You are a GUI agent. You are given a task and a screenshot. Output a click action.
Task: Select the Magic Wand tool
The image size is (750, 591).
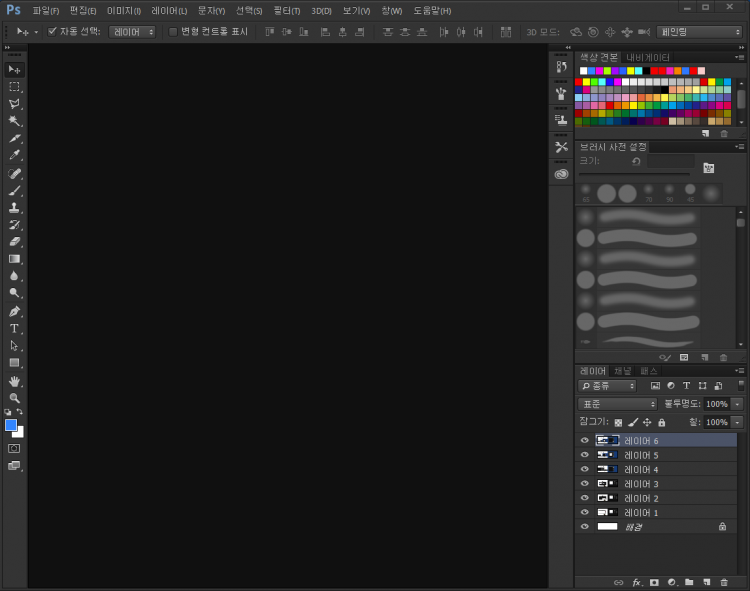click(14, 121)
